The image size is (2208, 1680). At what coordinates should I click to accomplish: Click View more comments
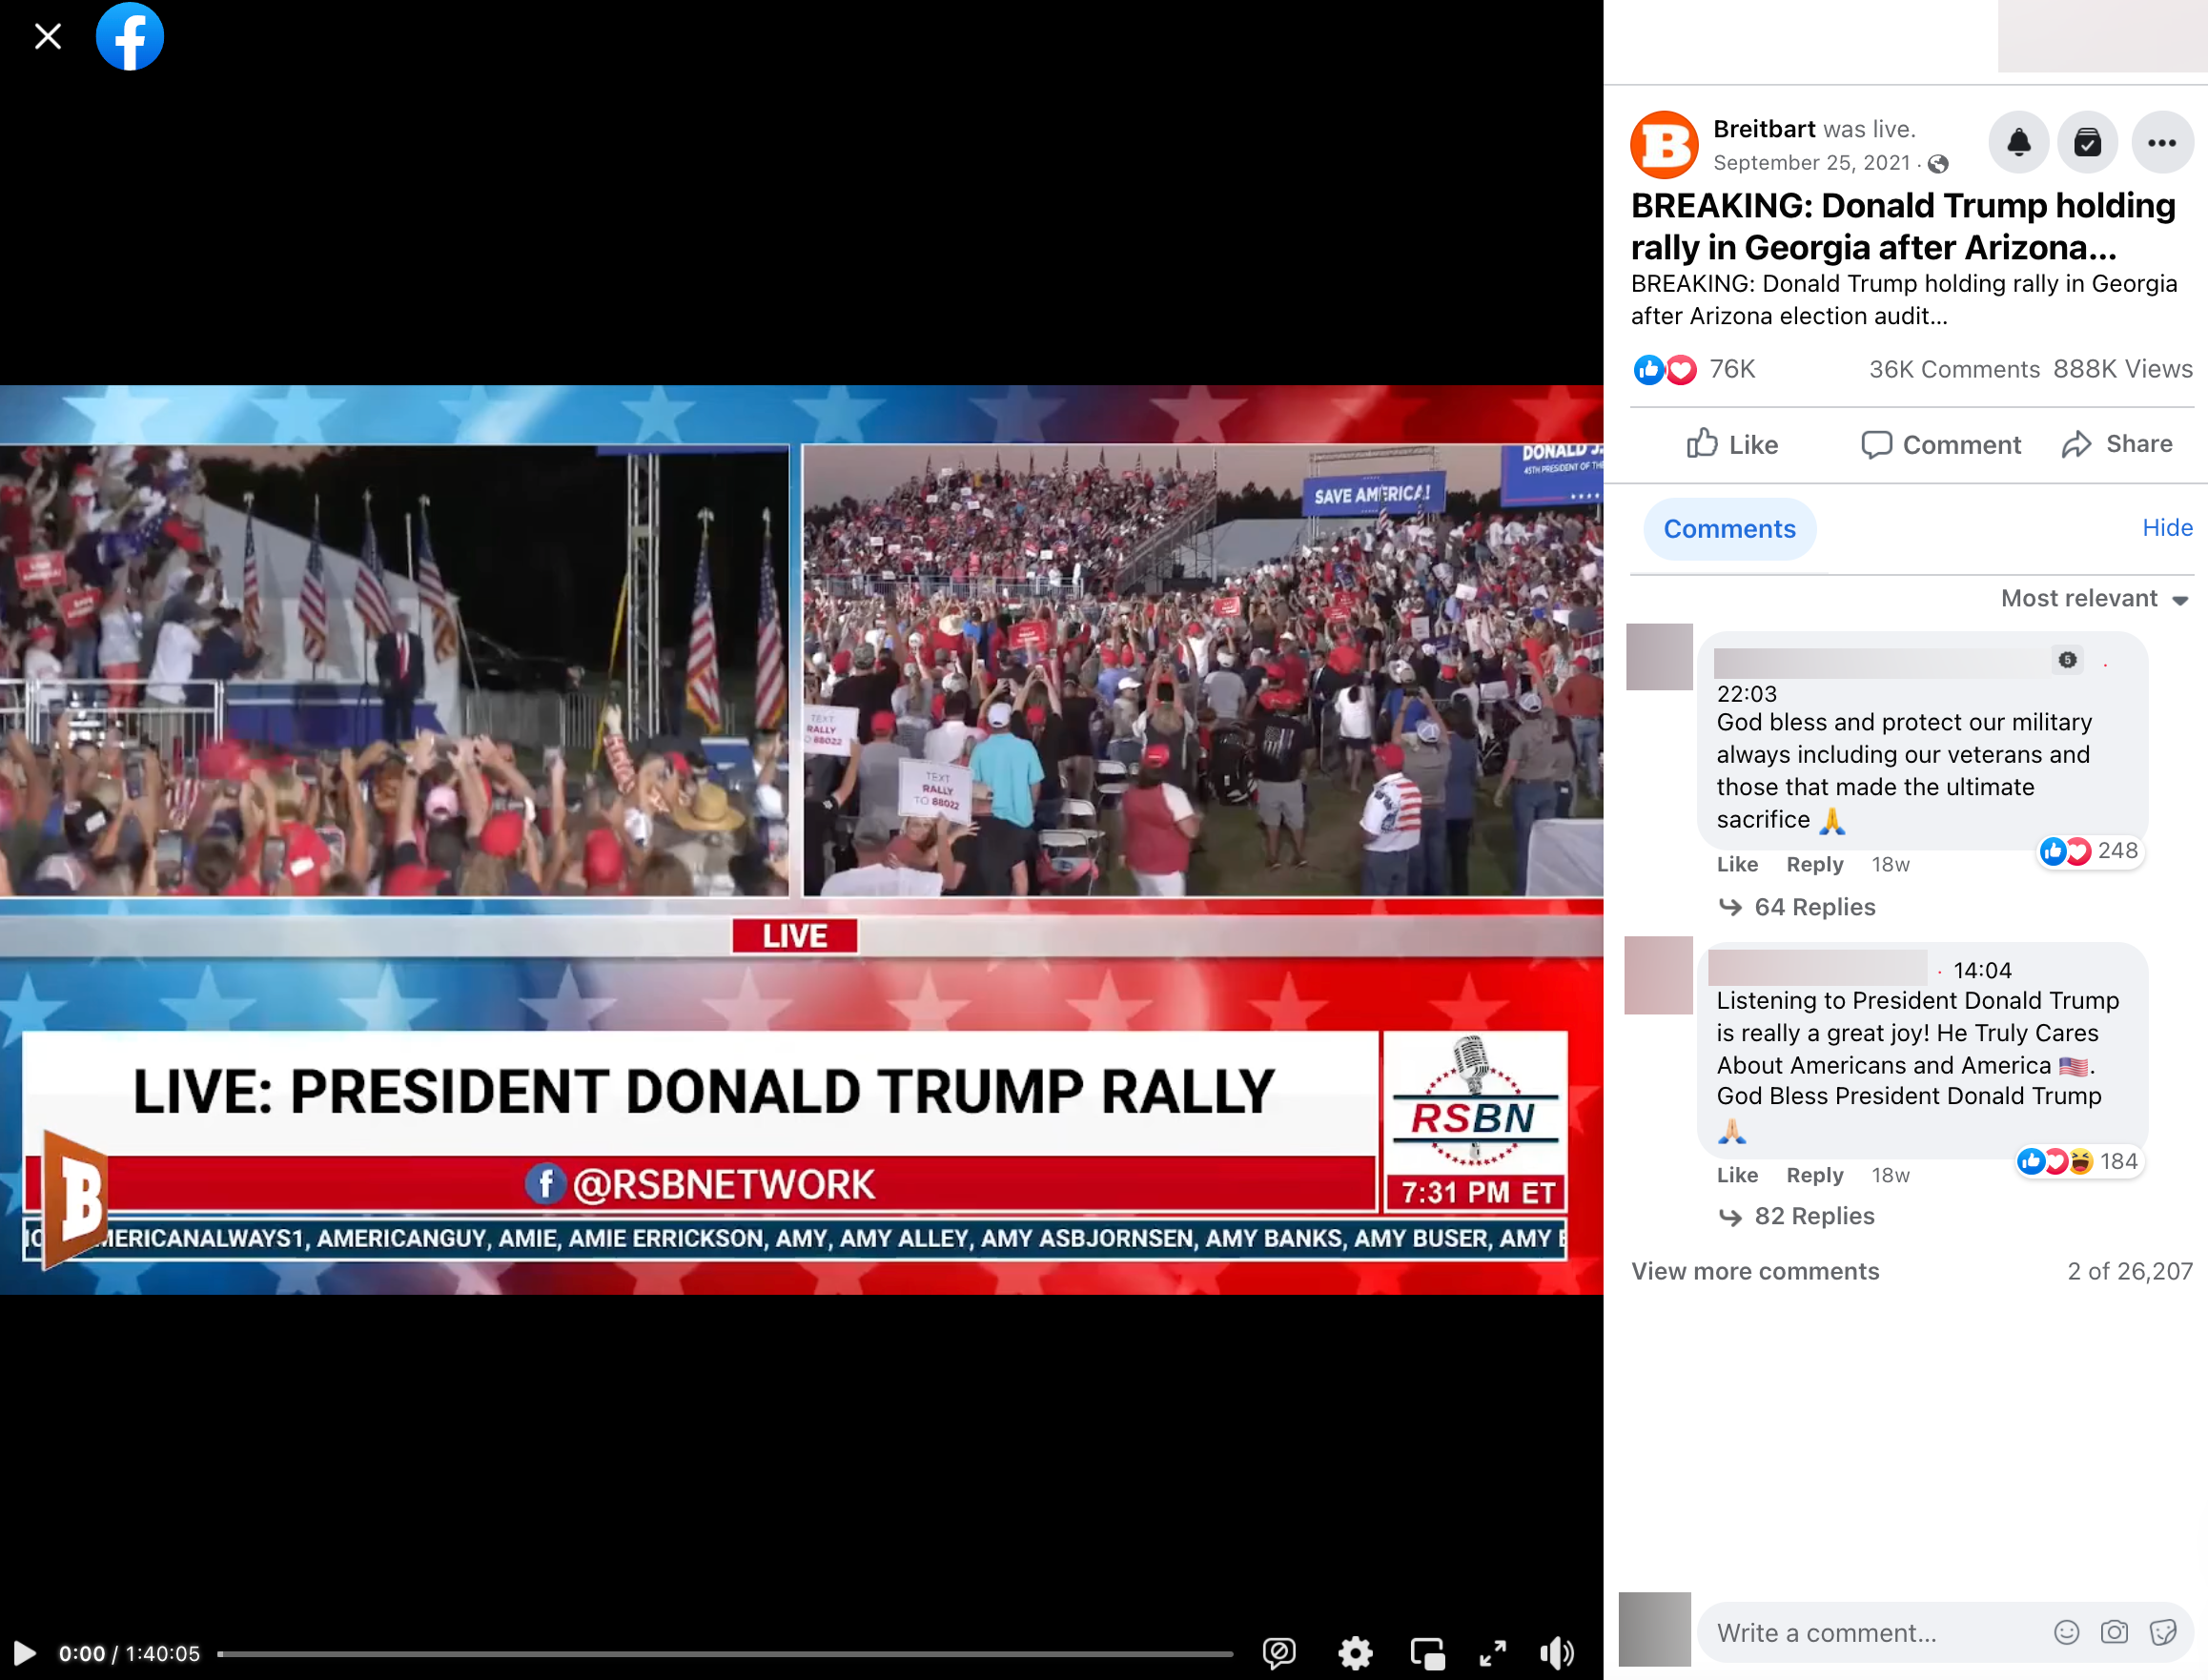pyautogui.click(x=1755, y=1271)
